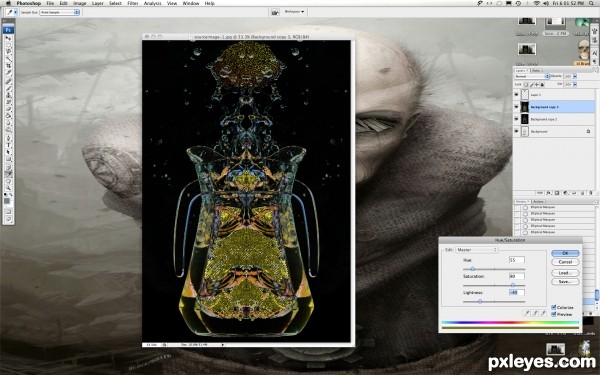600x375 pixels.
Task: Click the Save... button
Action: [565, 282]
